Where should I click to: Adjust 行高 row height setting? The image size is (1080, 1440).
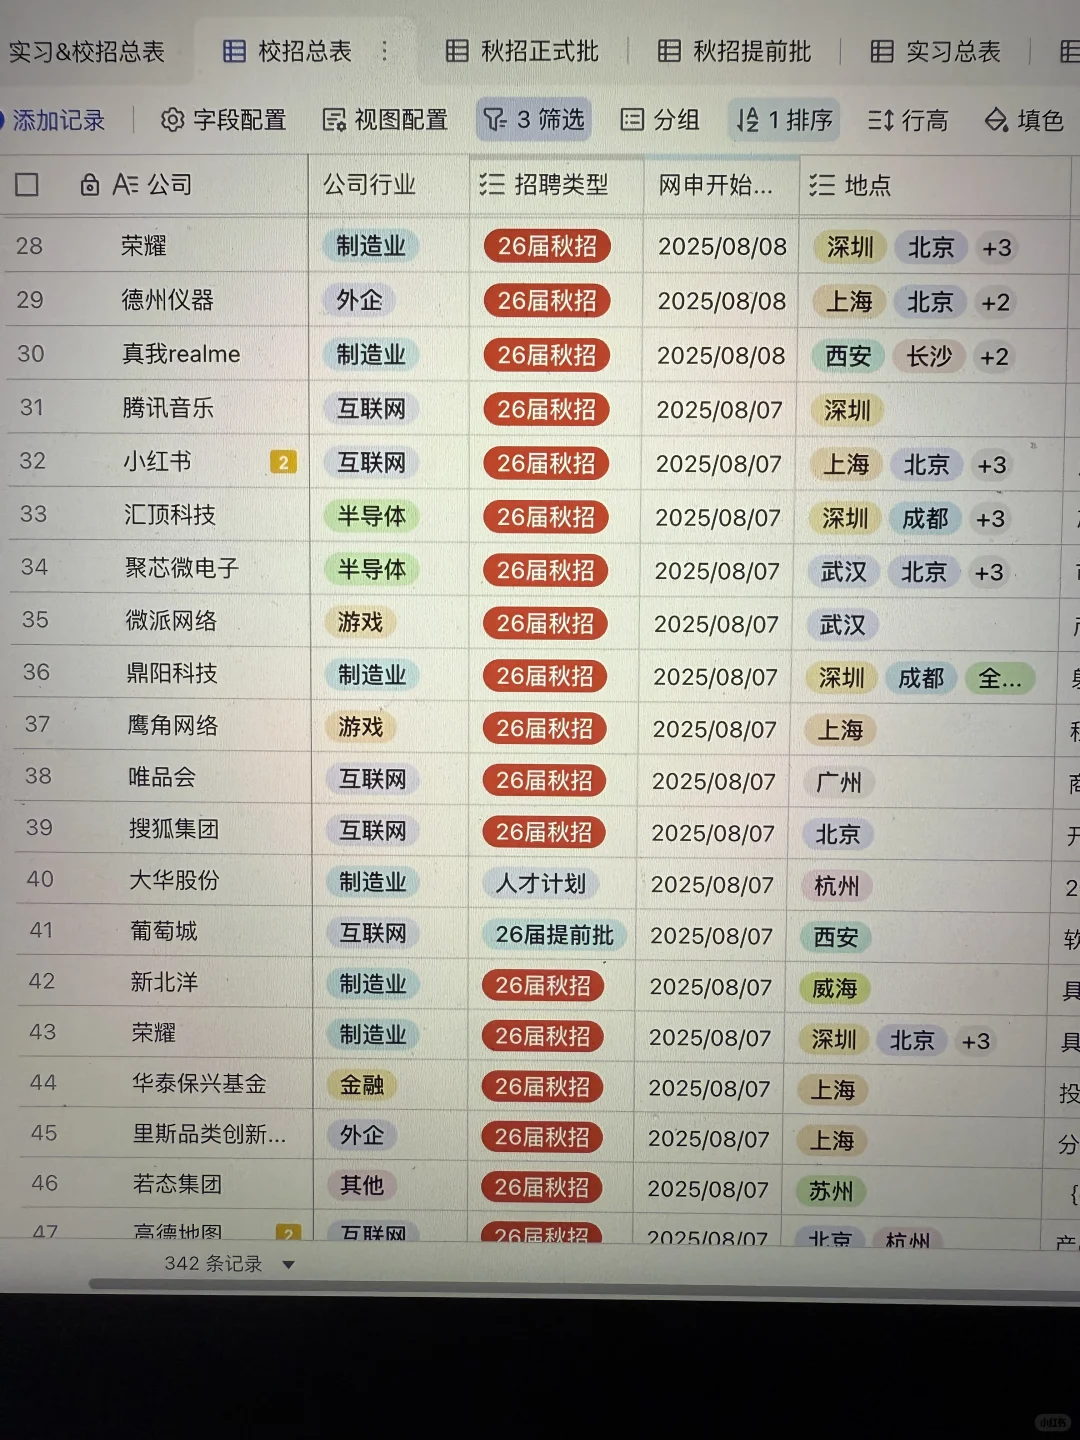(908, 120)
